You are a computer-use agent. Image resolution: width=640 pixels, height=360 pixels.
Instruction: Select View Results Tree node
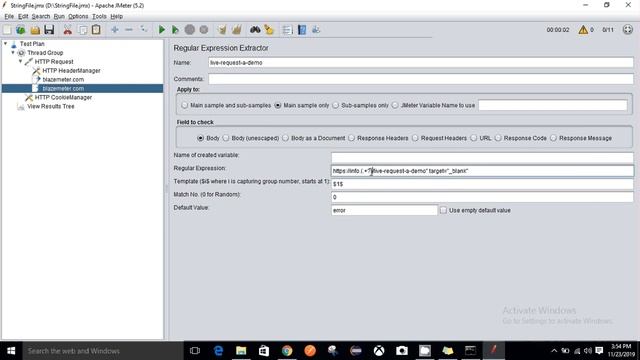coord(51,107)
